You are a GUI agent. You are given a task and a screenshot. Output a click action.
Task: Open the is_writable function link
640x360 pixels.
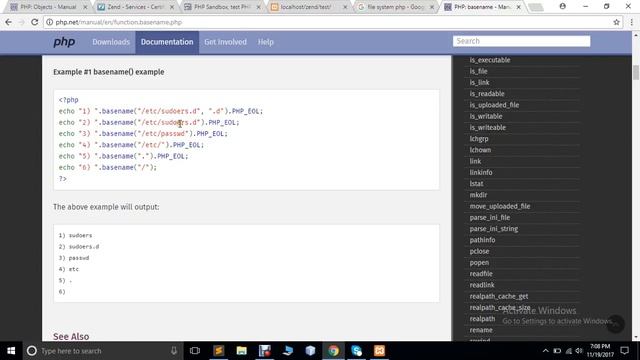coord(486,116)
